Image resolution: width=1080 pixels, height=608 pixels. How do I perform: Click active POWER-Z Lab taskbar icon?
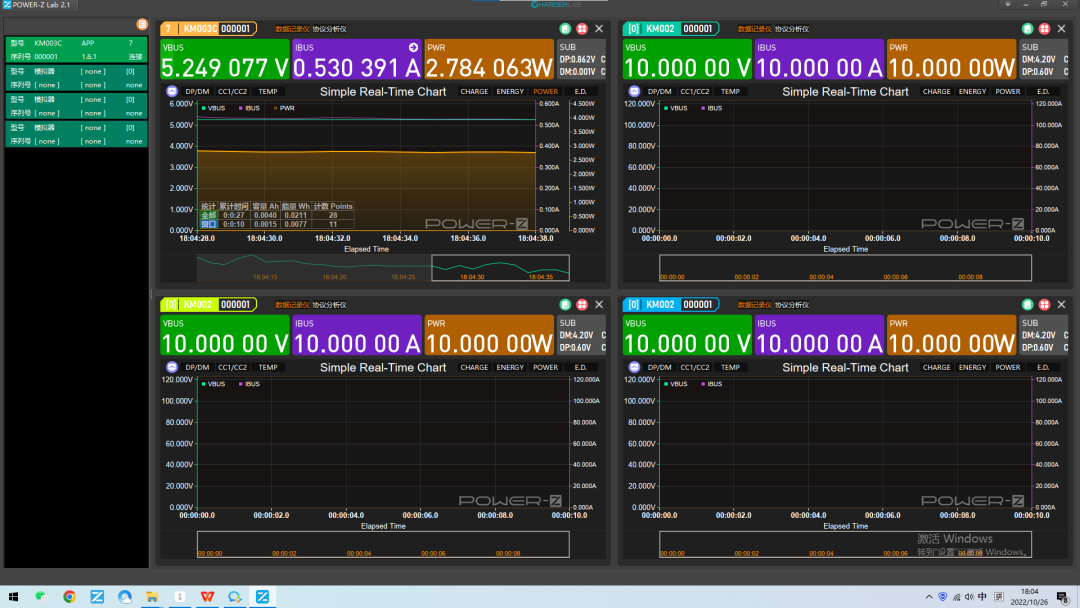click(x=262, y=597)
